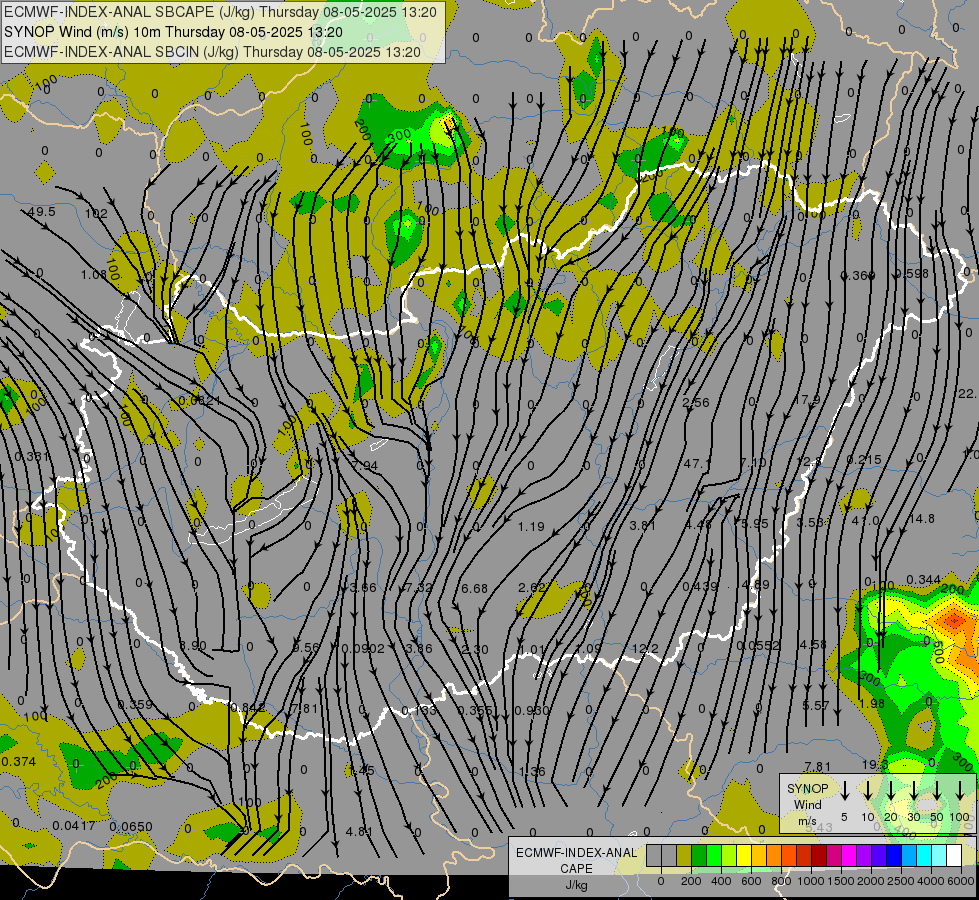This screenshot has height=900, width=979.
Task: Click the 102 value on the map
Action: pos(96,214)
